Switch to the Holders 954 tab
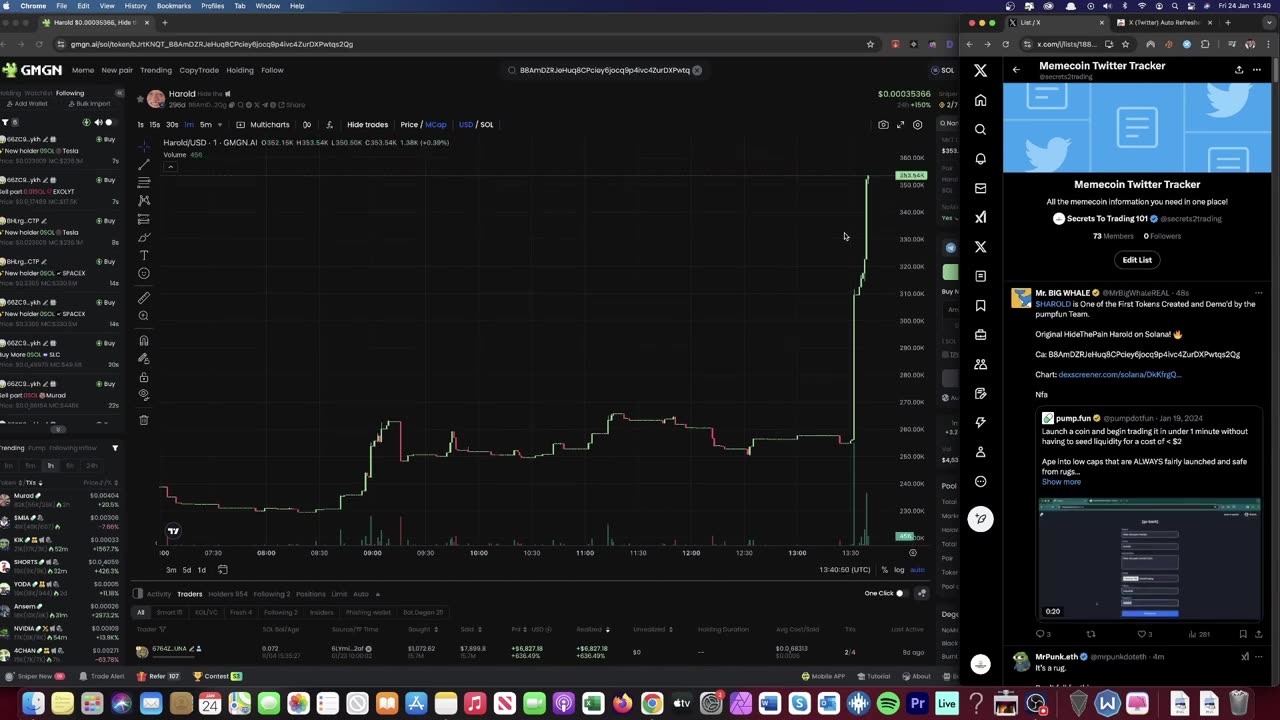The height and width of the screenshot is (720, 1280). pyautogui.click(x=226, y=594)
